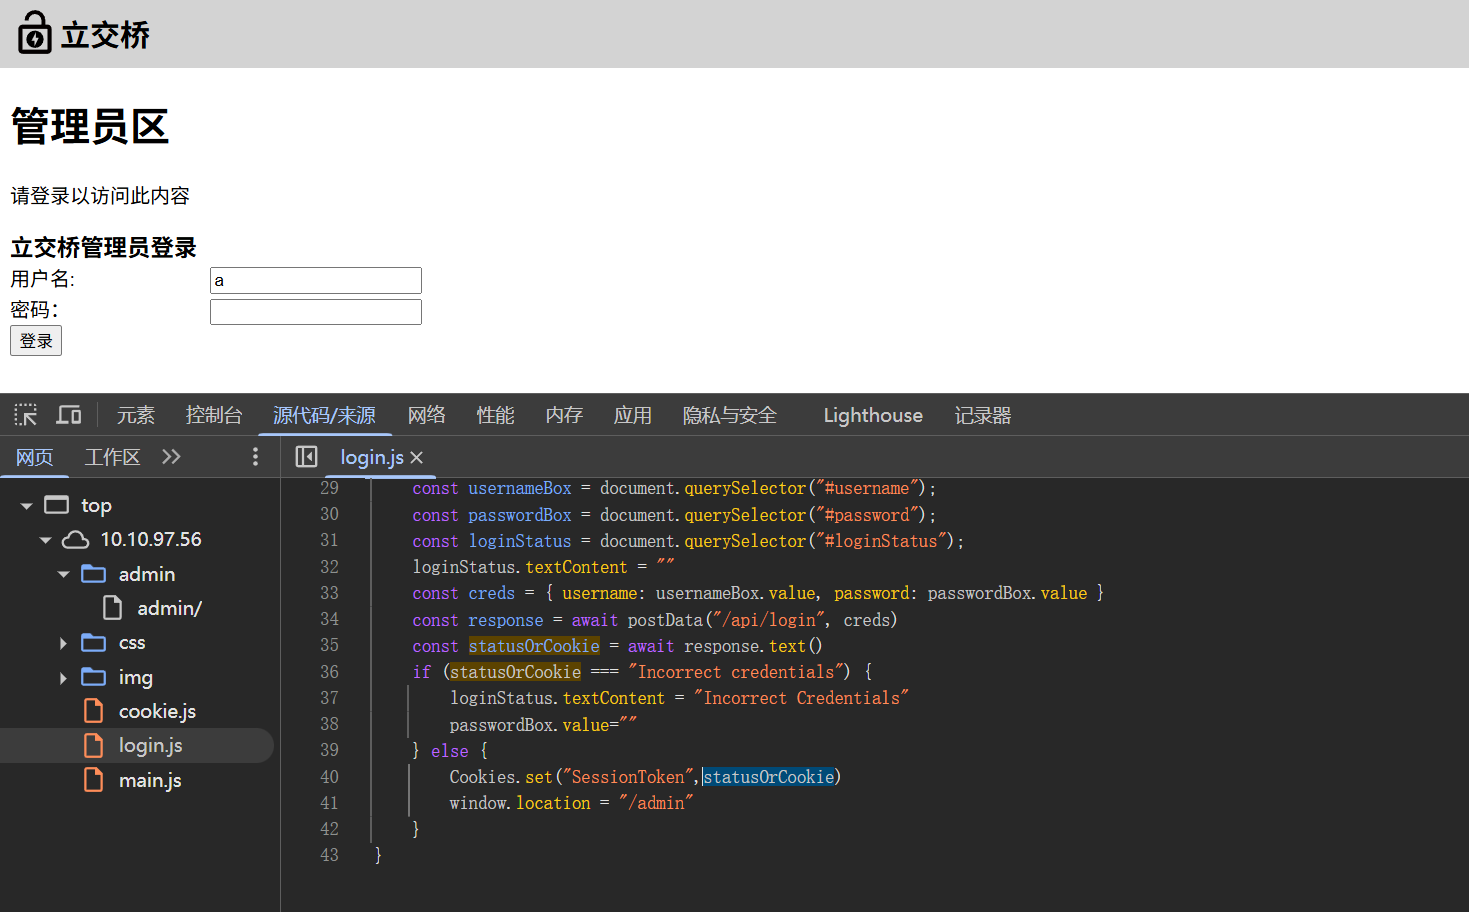Set a breakpoint on line number 40

click(x=329, y=777)
